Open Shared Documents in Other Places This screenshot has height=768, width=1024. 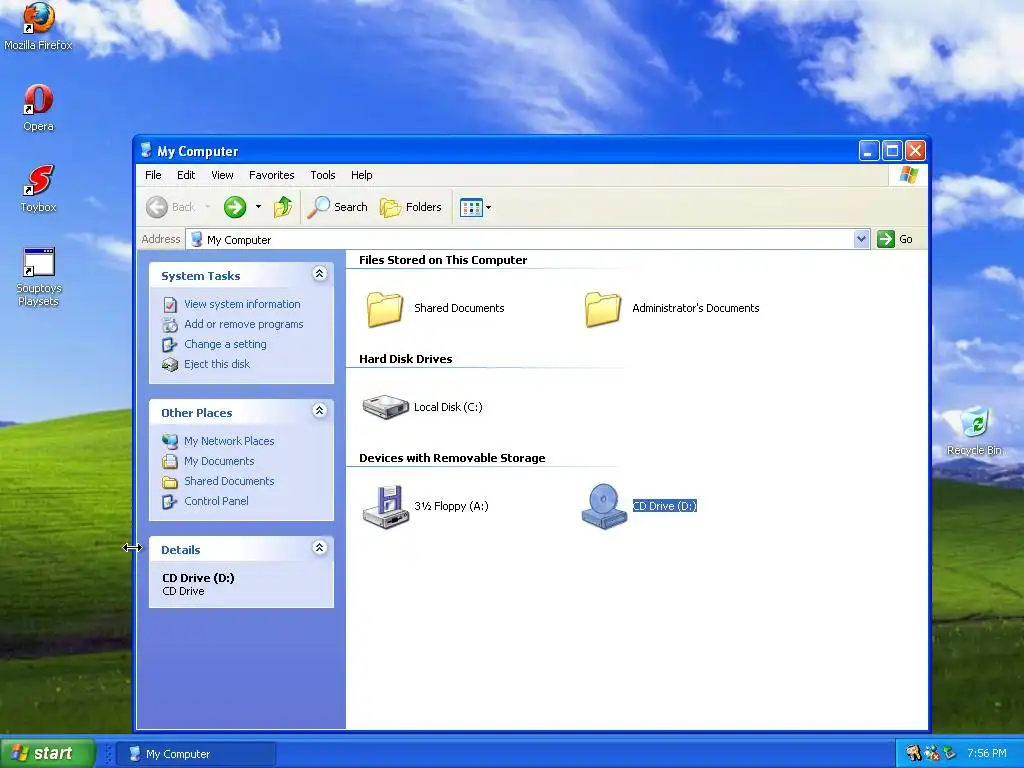[229, 481]
